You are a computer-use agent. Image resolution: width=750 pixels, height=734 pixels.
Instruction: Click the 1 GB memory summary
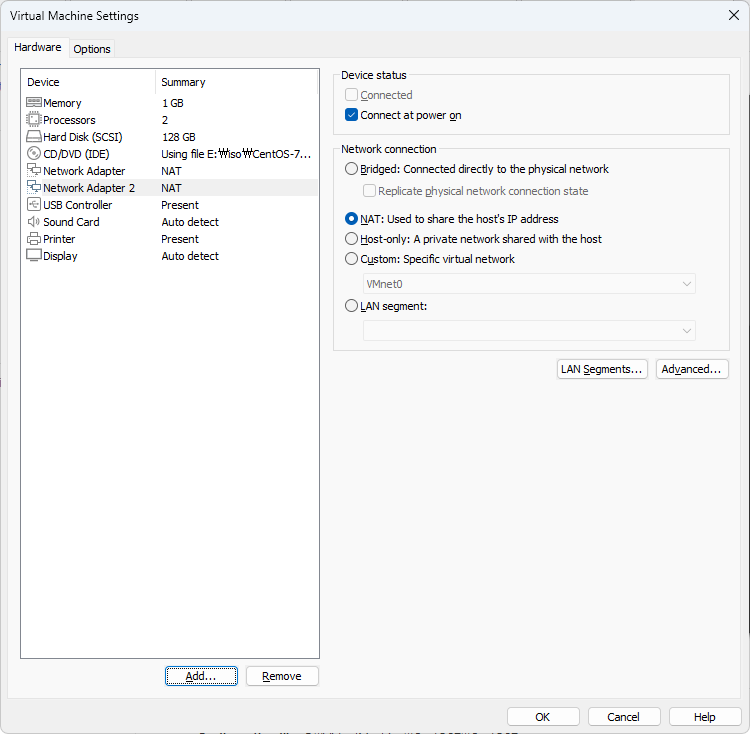173,103
